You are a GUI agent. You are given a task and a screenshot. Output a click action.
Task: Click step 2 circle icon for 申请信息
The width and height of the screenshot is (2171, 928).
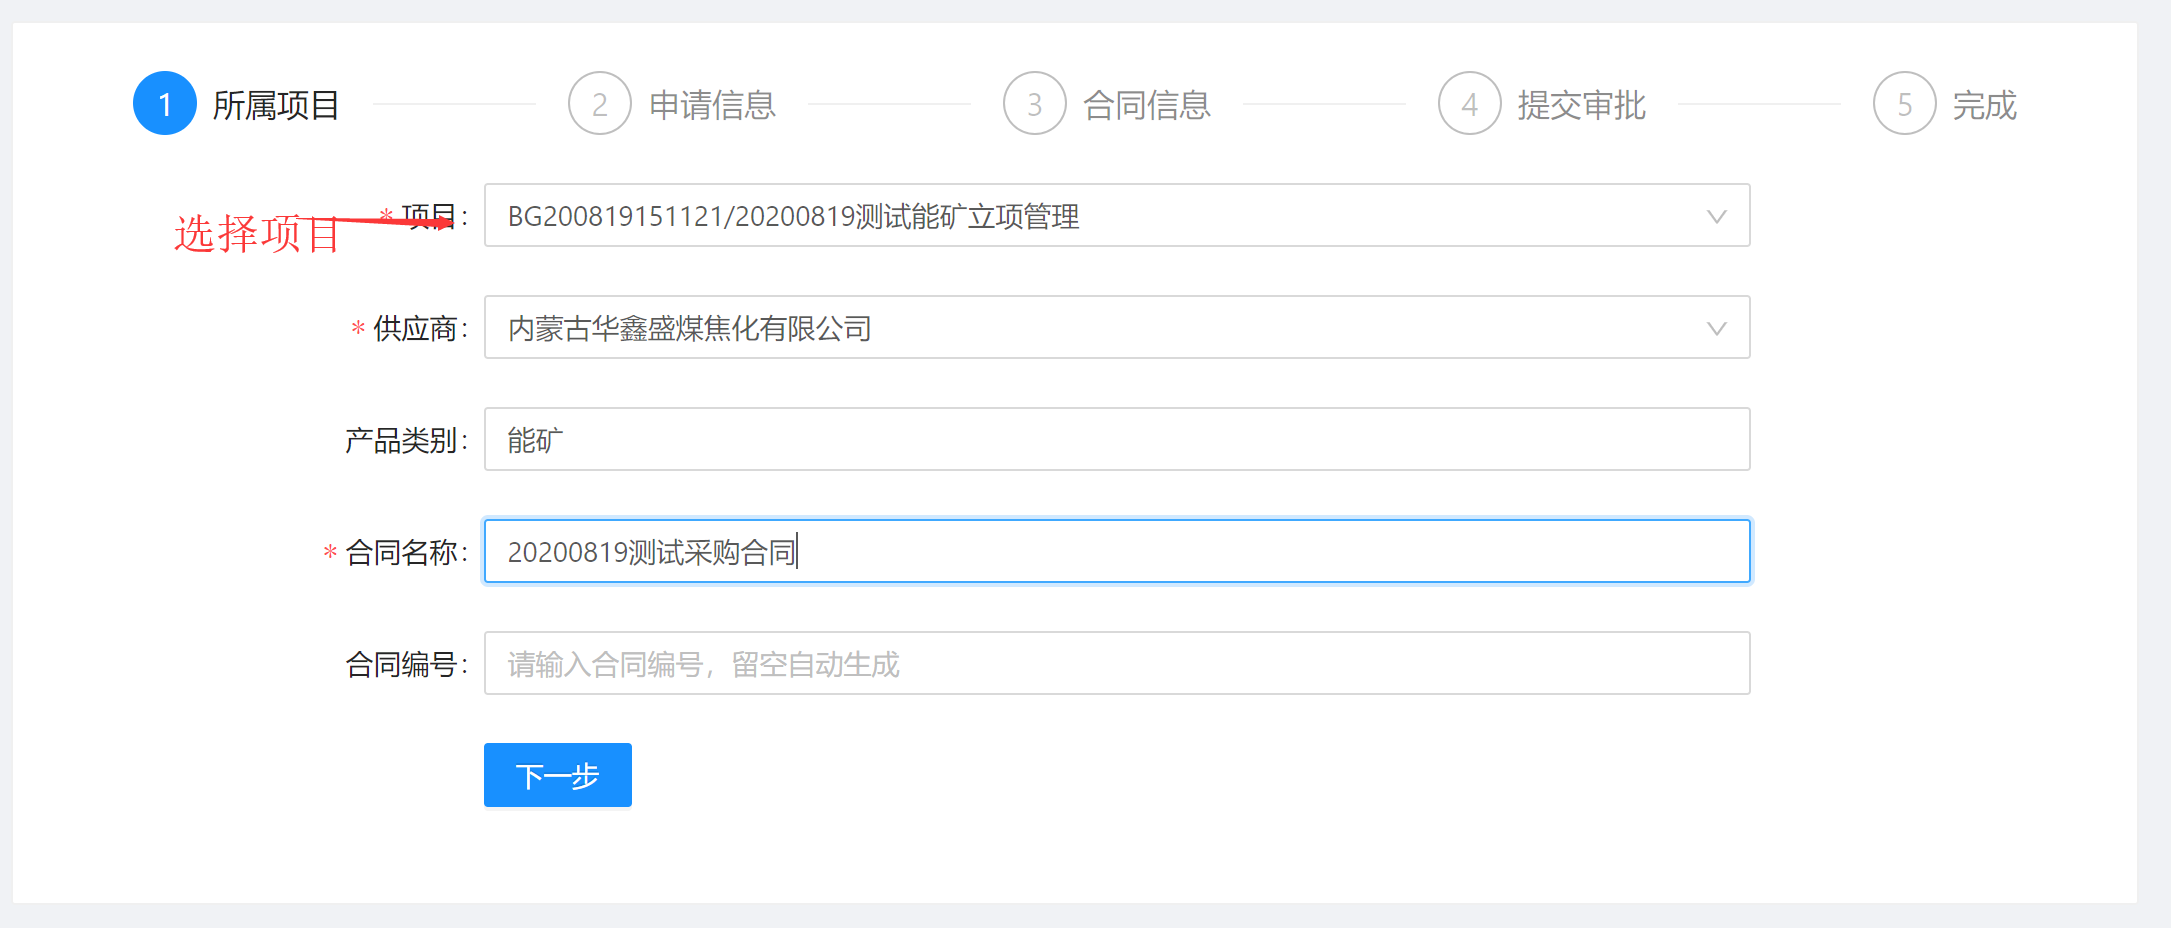click(x=600, y=103)
